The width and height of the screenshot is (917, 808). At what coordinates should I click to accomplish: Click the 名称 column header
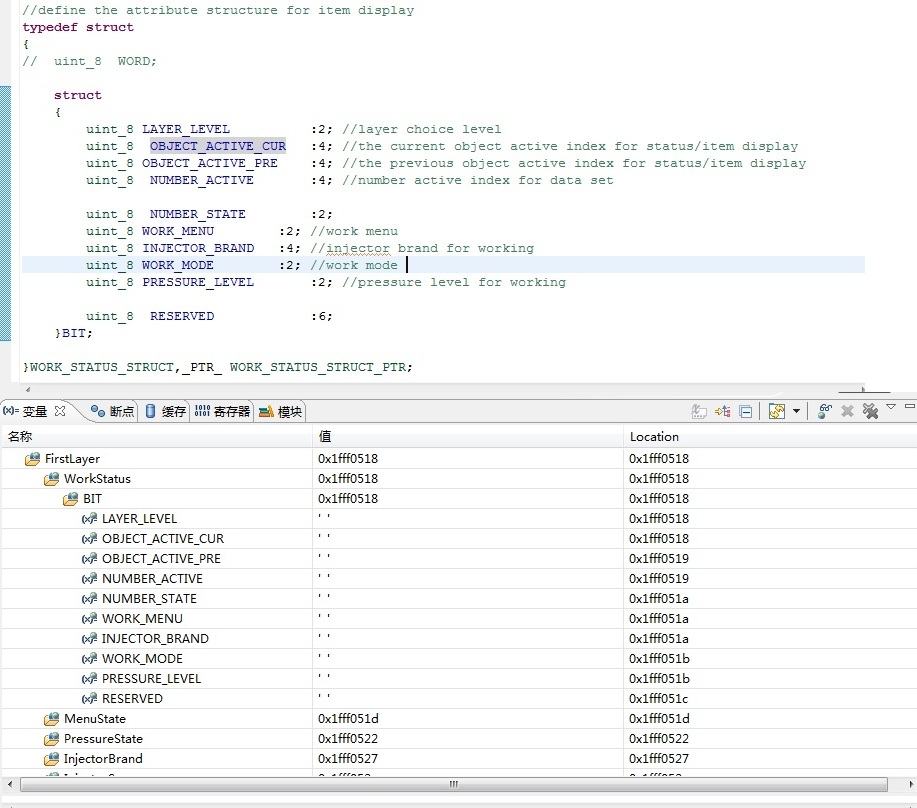(x=20, y=436)
